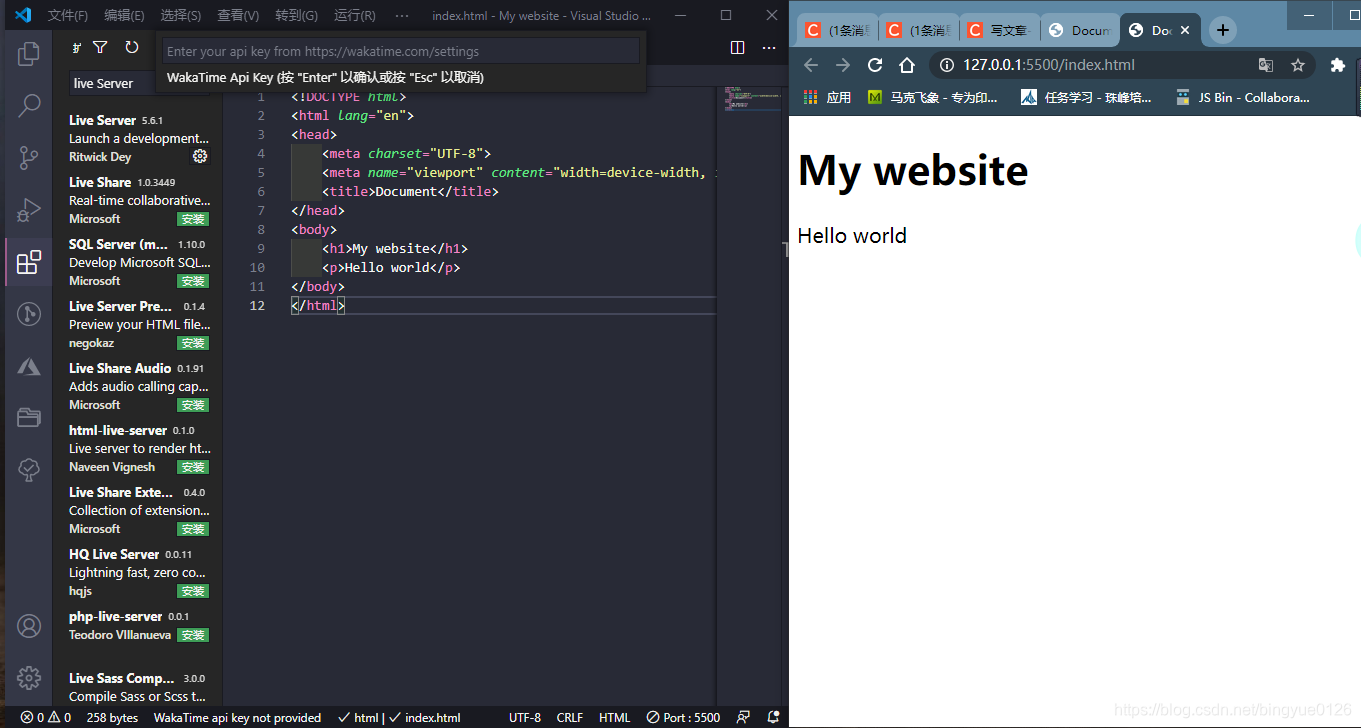
Task: Change line ending via CRLF status item
Action: [x=570, y=717]
